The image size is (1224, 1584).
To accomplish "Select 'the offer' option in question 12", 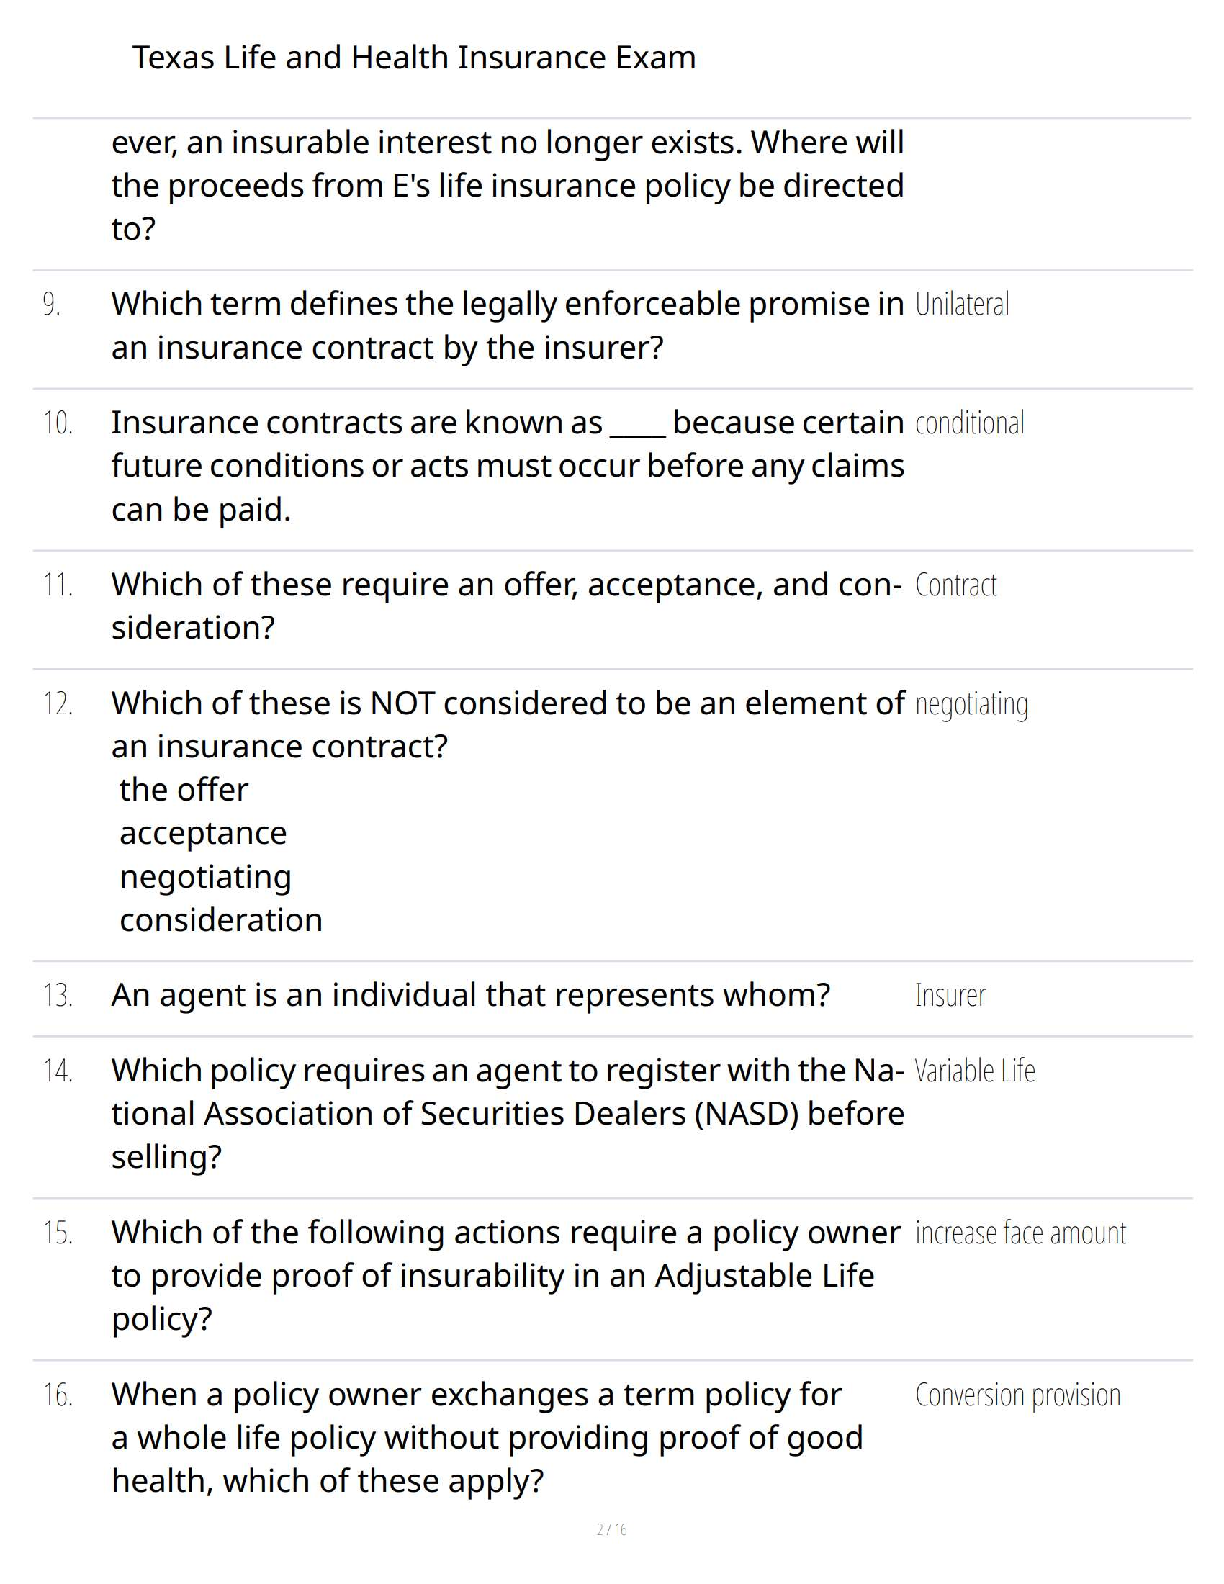I will [x=184, y=790].
